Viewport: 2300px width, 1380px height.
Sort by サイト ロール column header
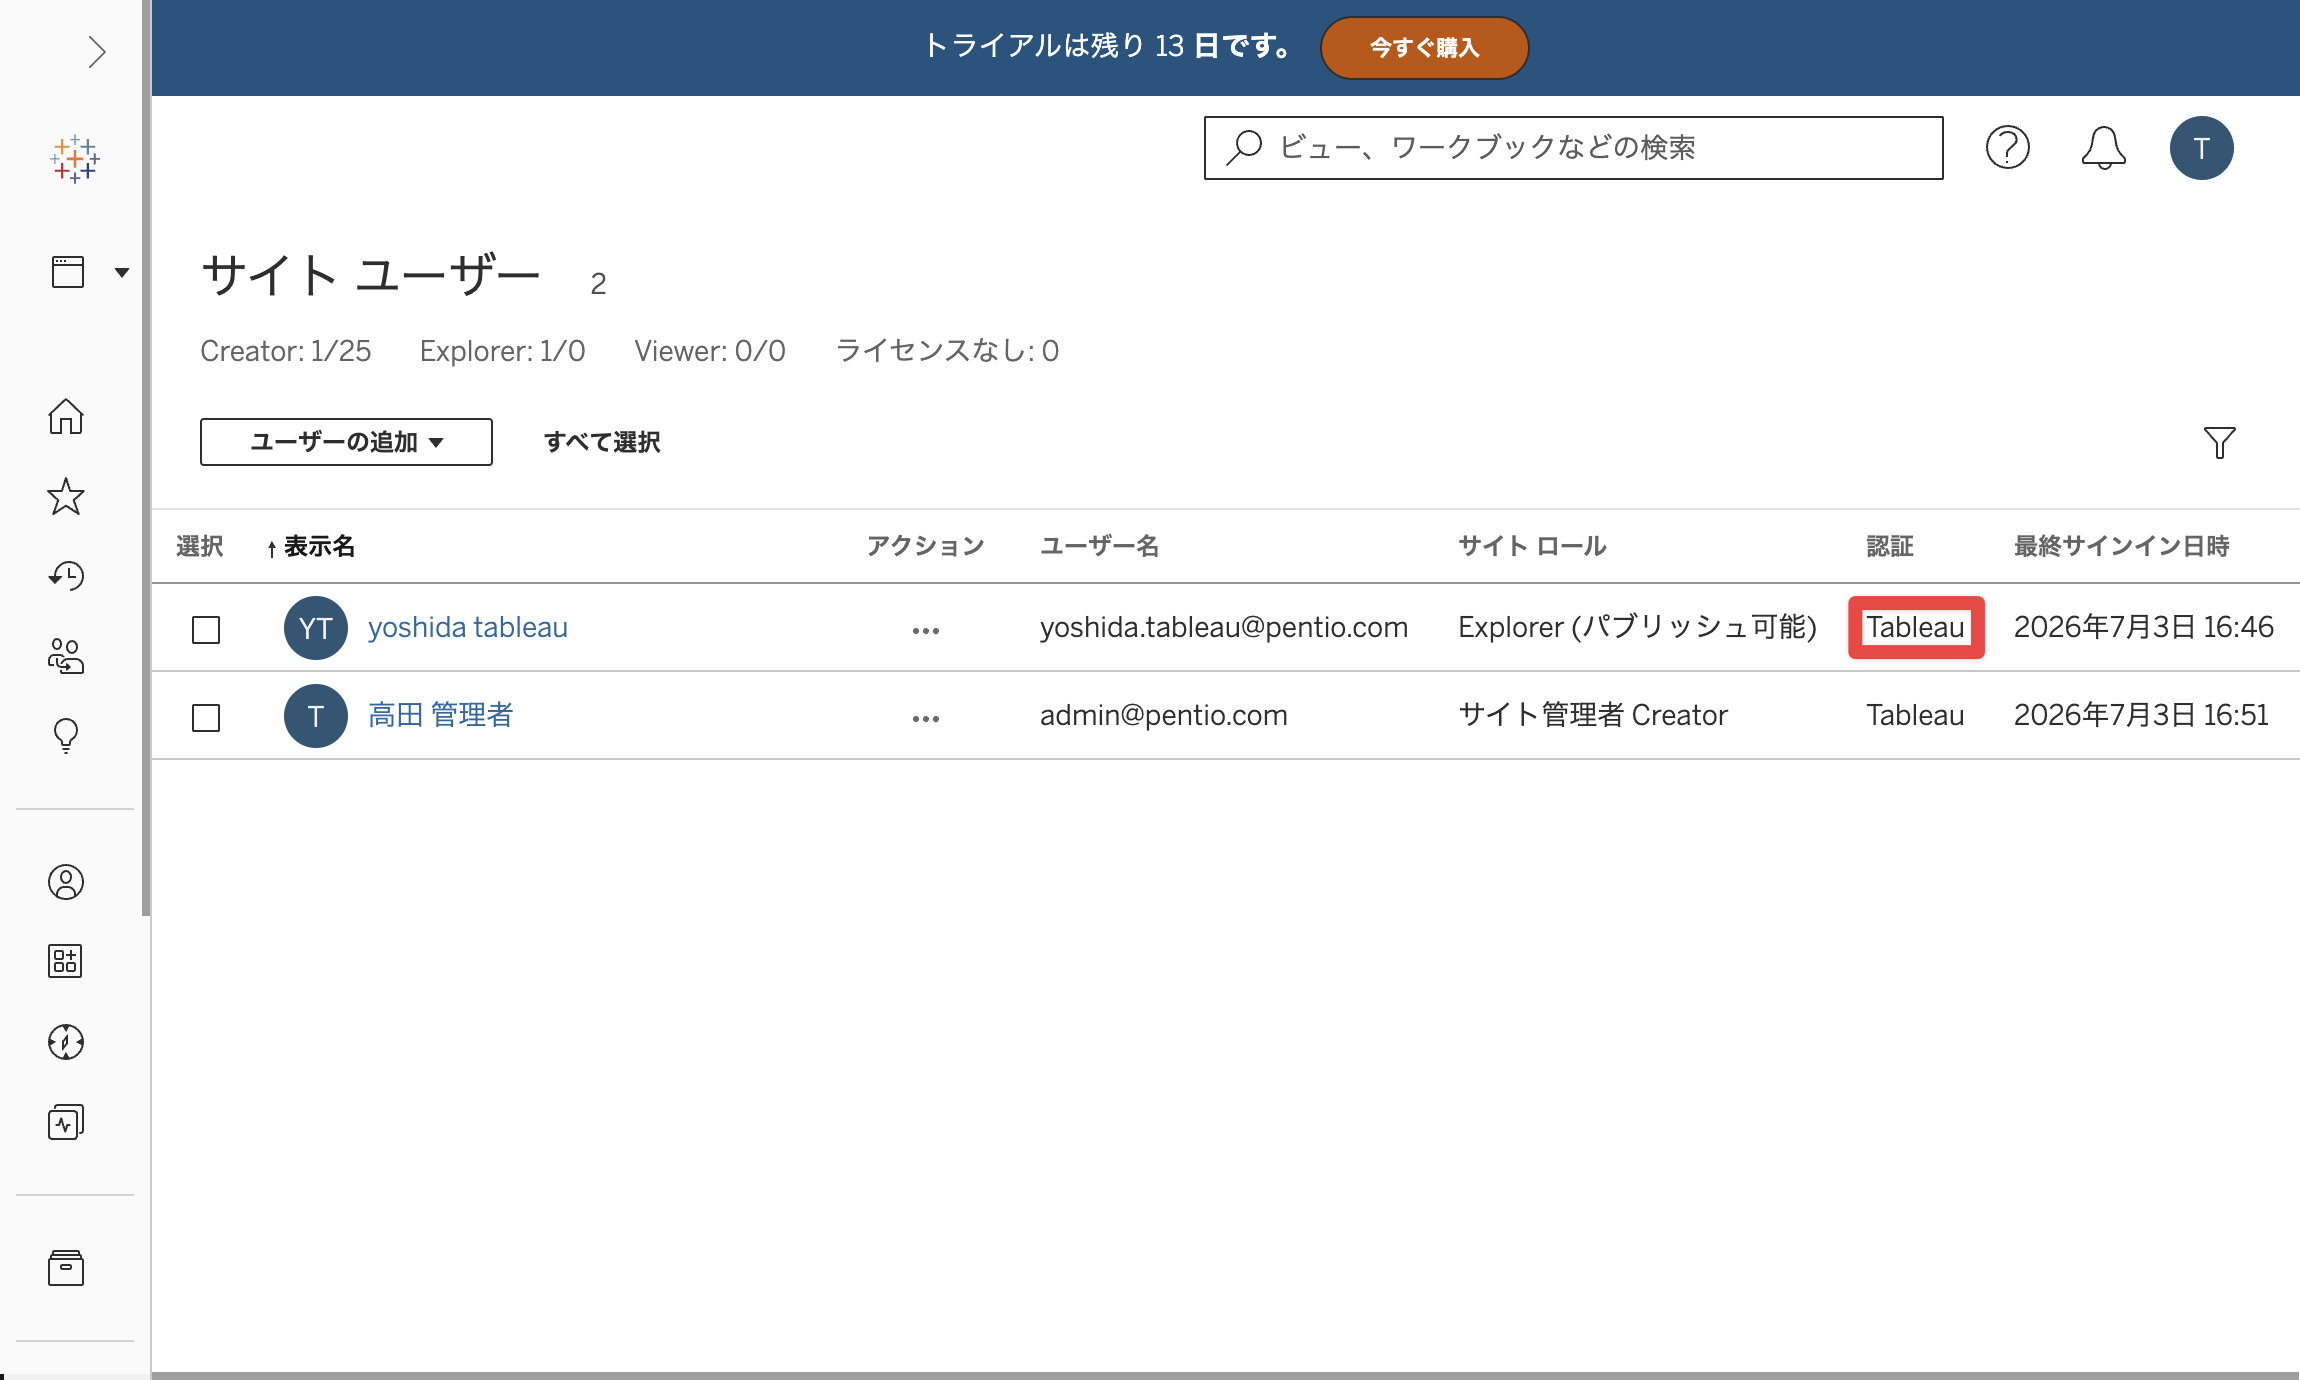click(1532, 546)
